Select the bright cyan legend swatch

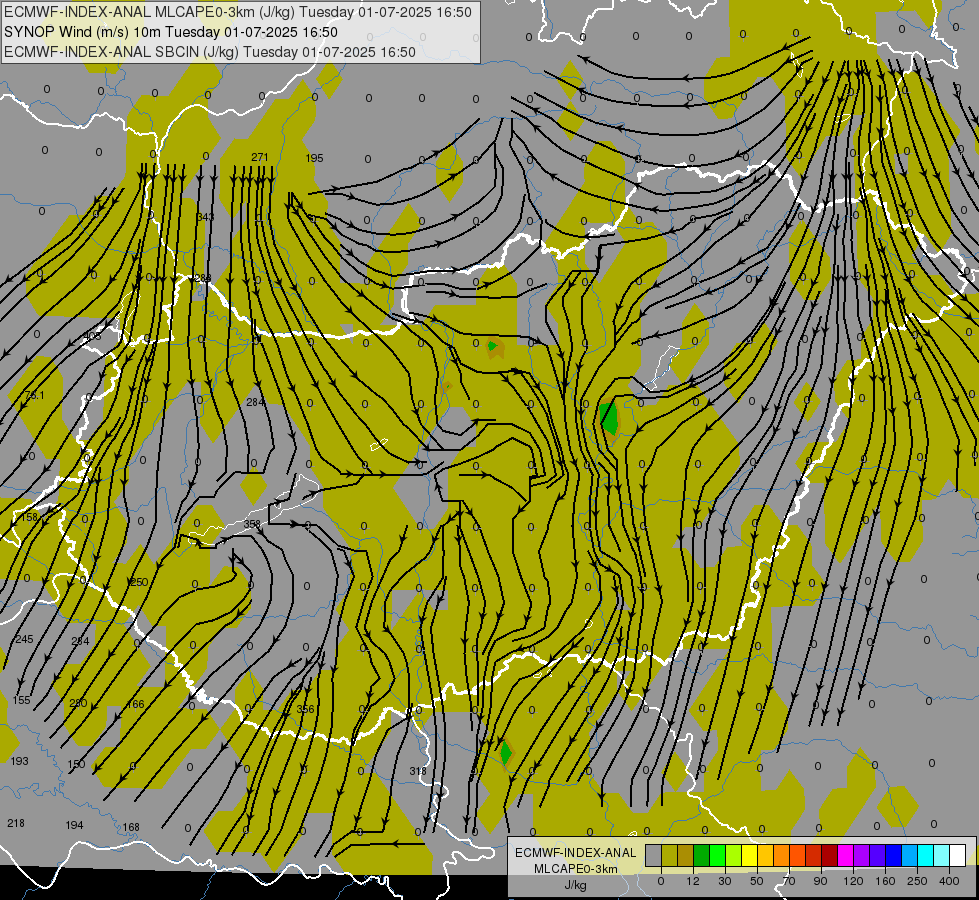[x=926, y=856]
